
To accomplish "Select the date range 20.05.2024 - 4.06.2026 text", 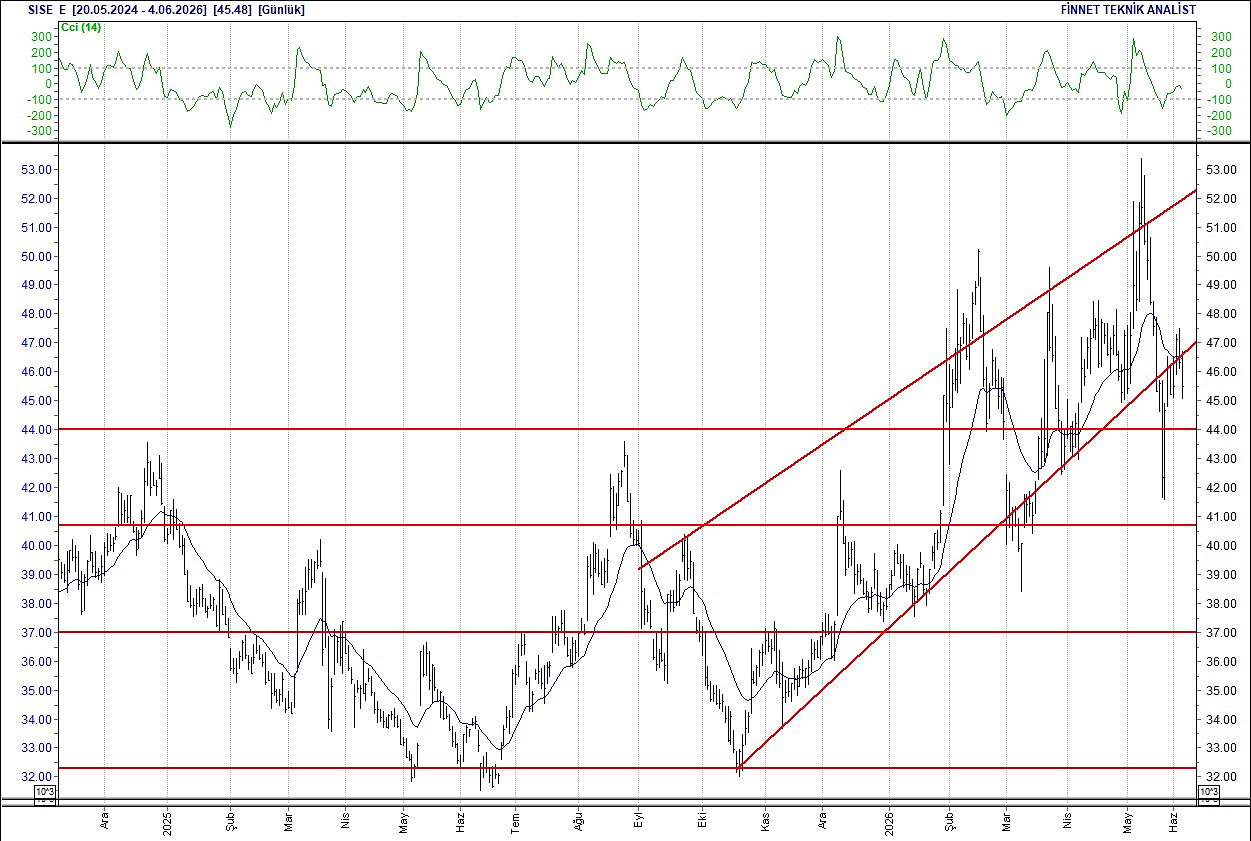I will tap(137, 9).
